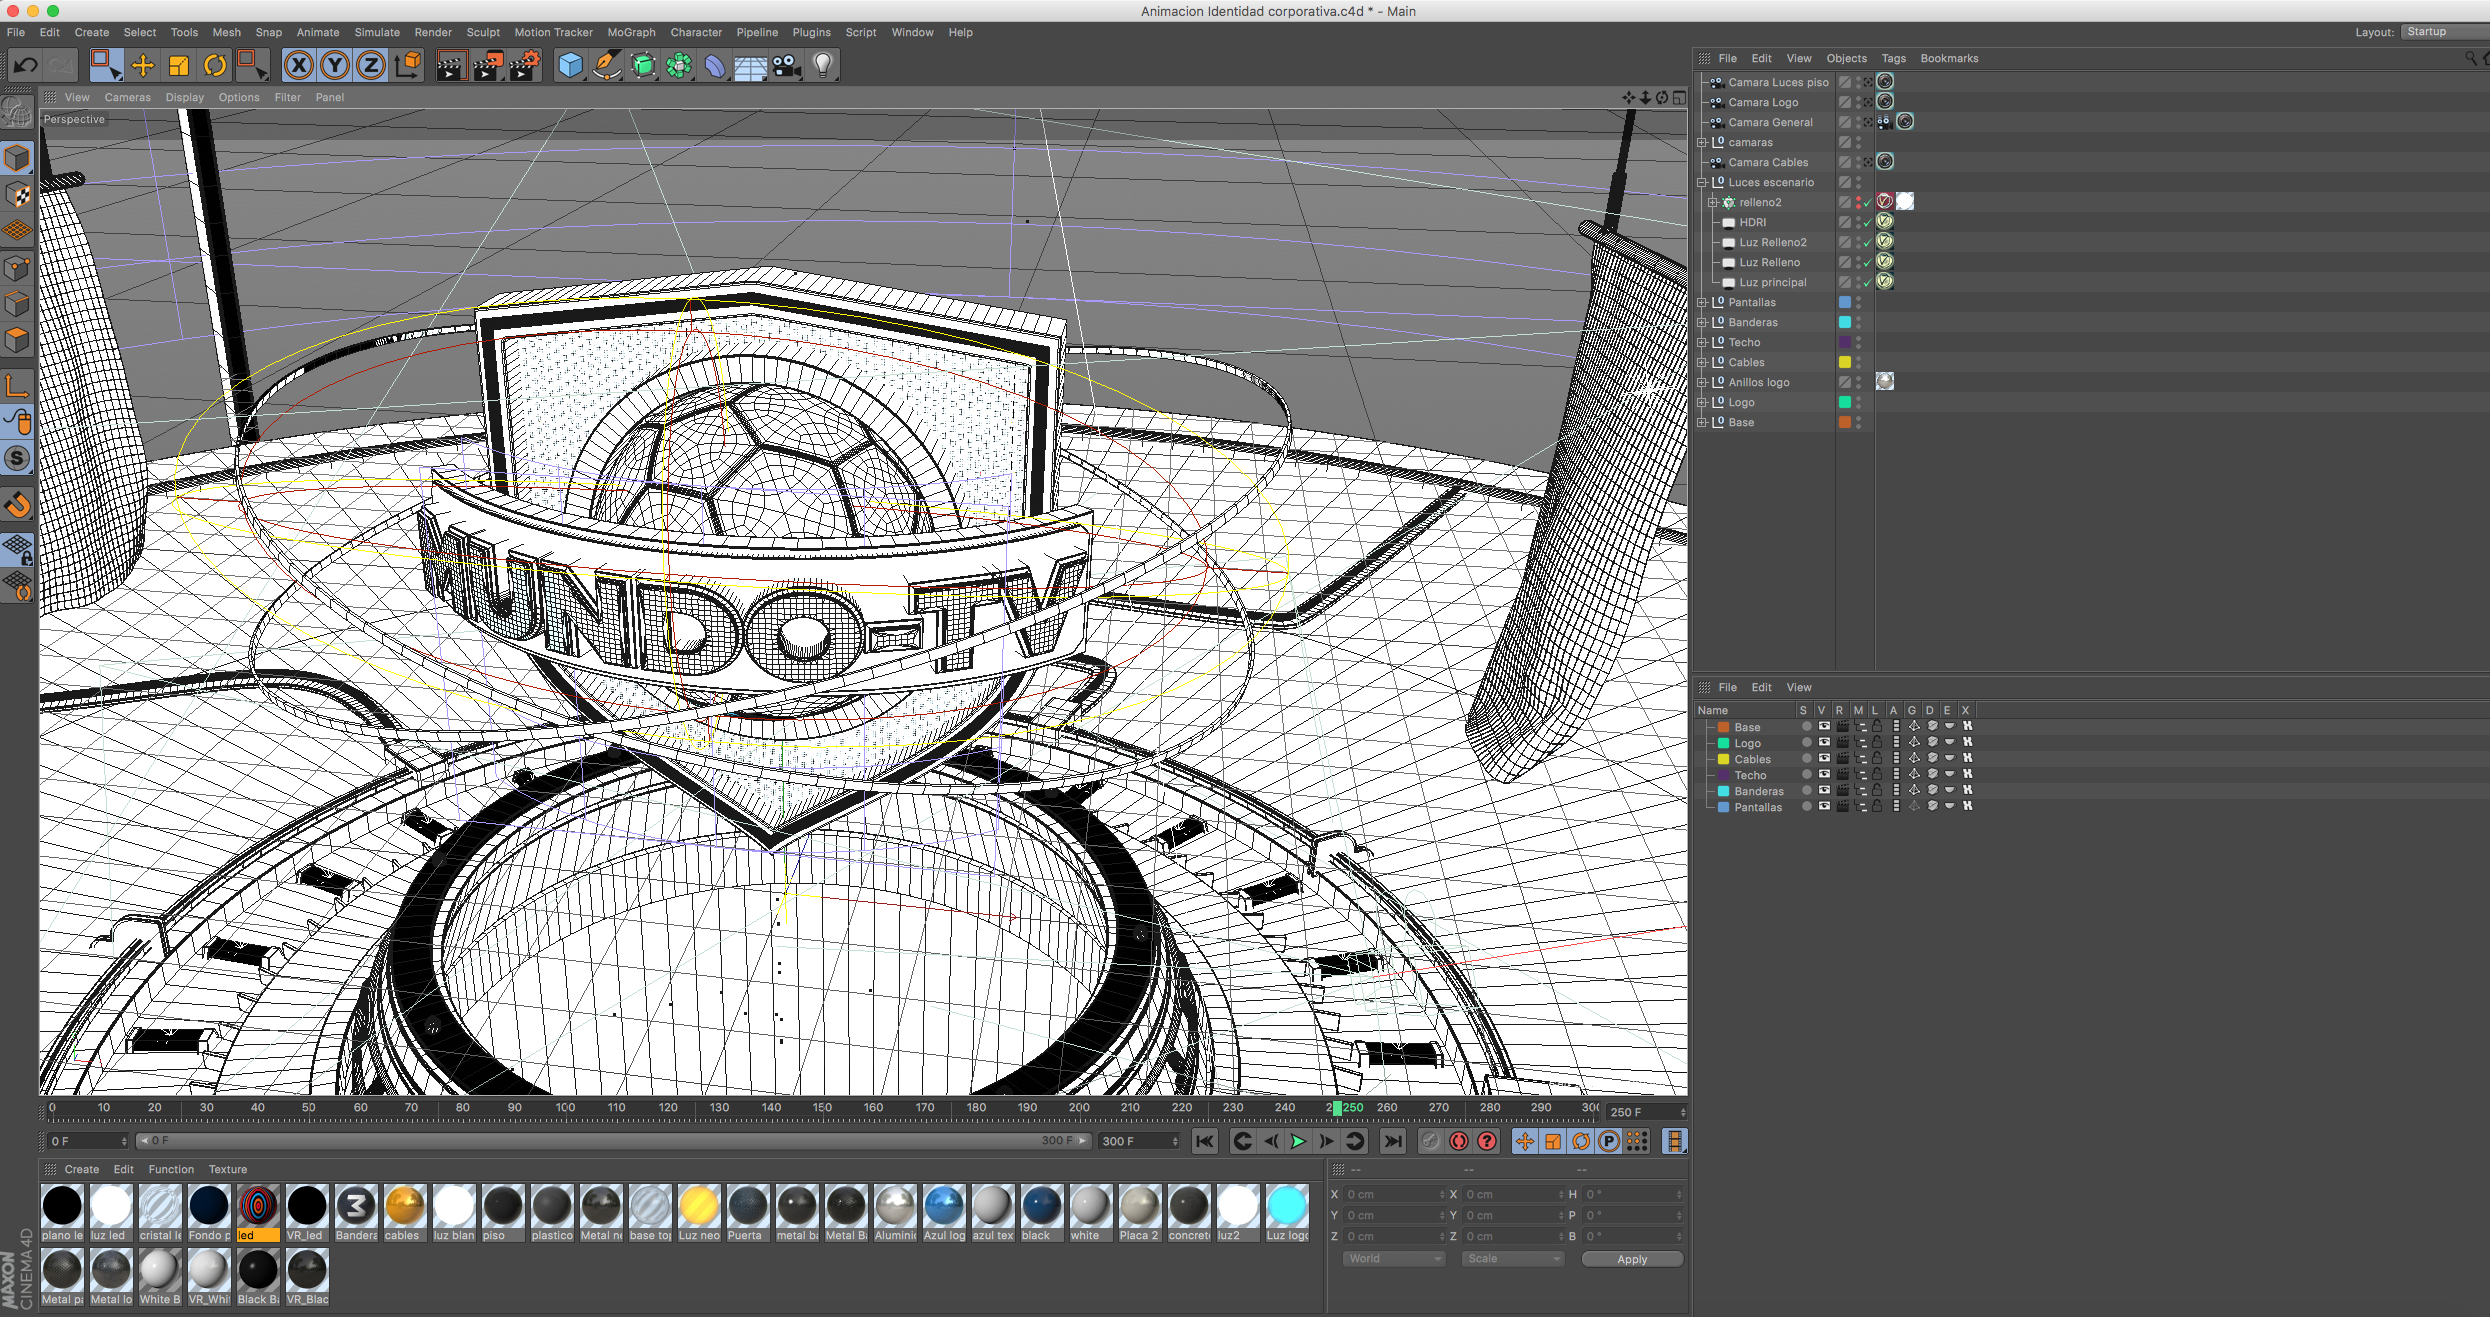Expand the Anillos logo group
2490x1317 pixels.
pyautogui.click(x=1701, y=382)
